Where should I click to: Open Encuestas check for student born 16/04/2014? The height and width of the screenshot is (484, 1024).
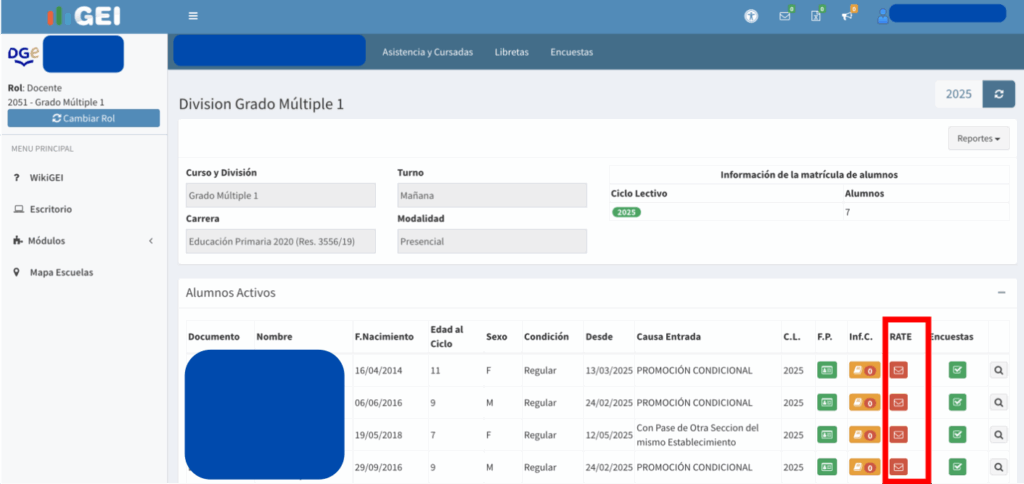(957, 370)
